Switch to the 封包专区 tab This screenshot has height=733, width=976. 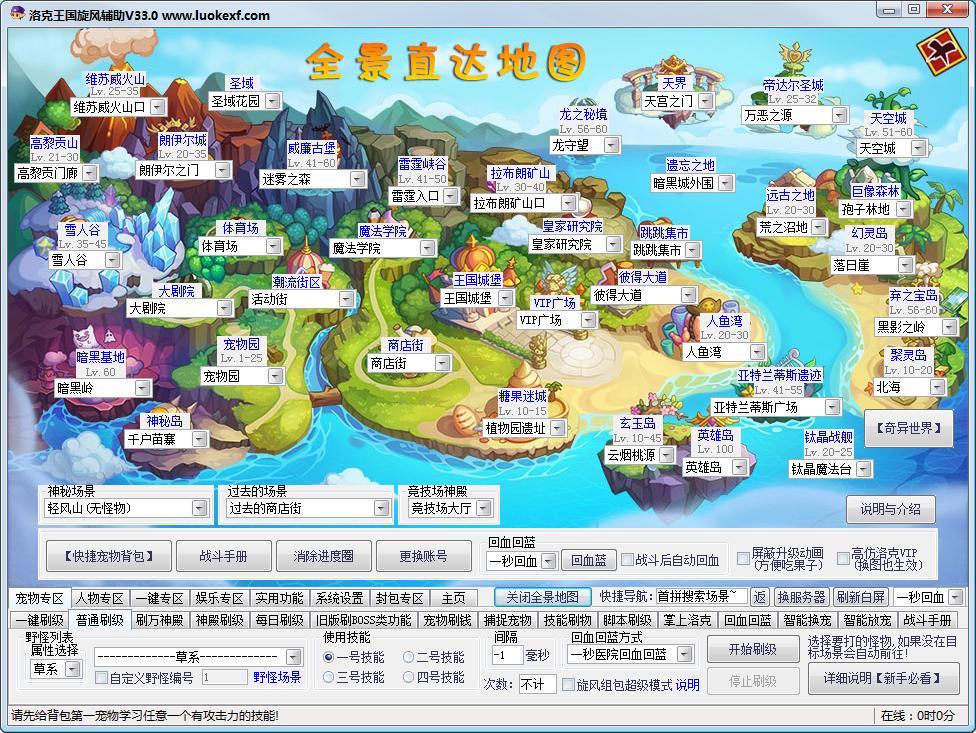pyautogui.click(x=399, y=599)
